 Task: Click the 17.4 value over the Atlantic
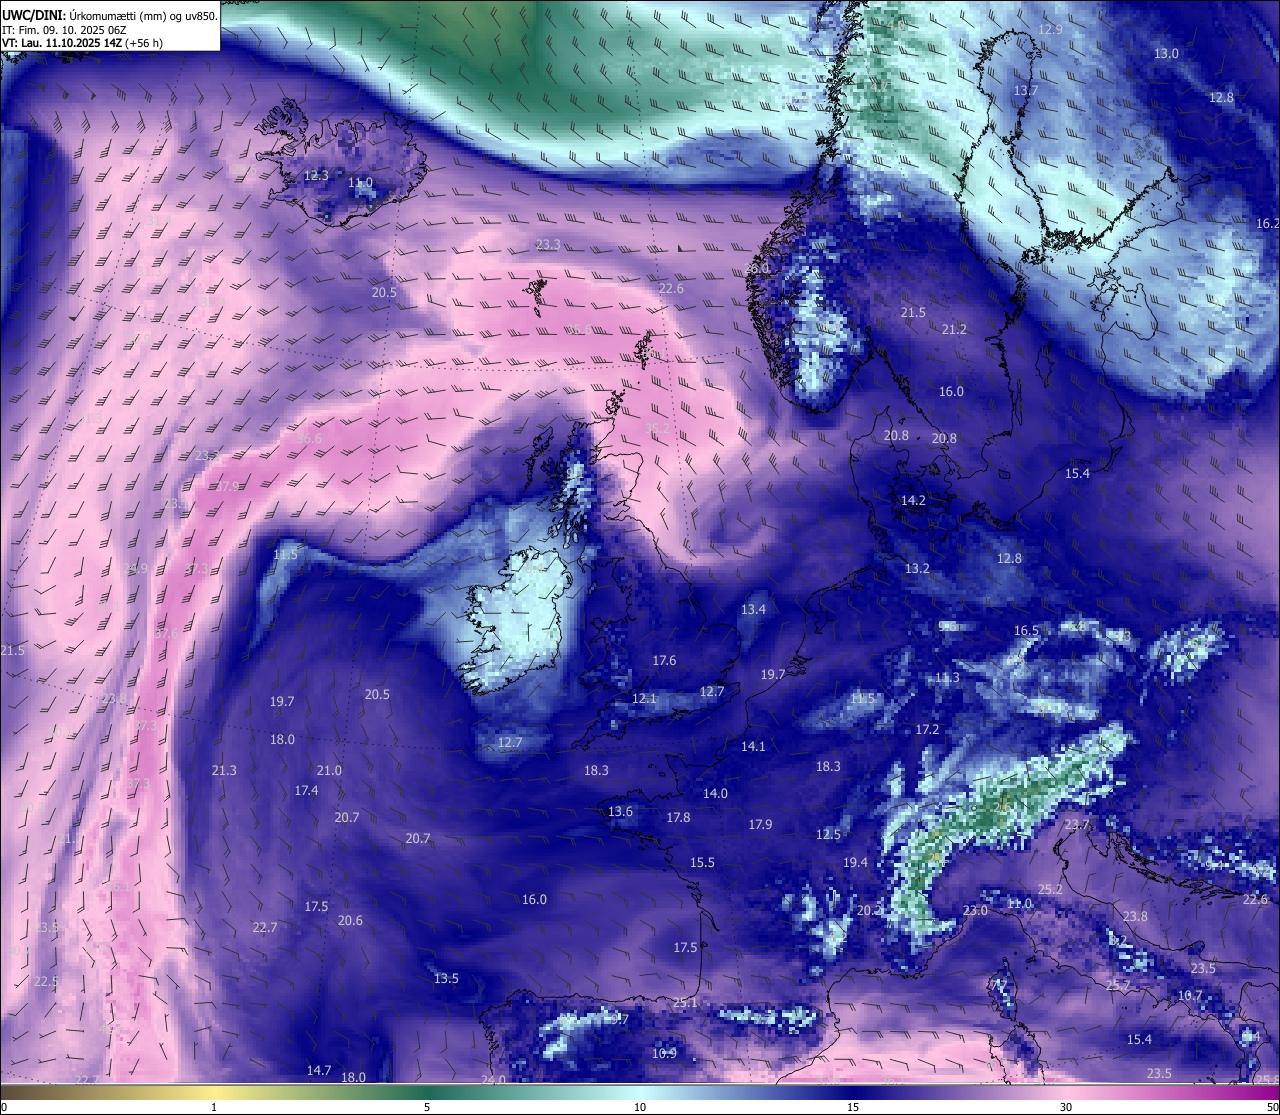coord(306,790)
